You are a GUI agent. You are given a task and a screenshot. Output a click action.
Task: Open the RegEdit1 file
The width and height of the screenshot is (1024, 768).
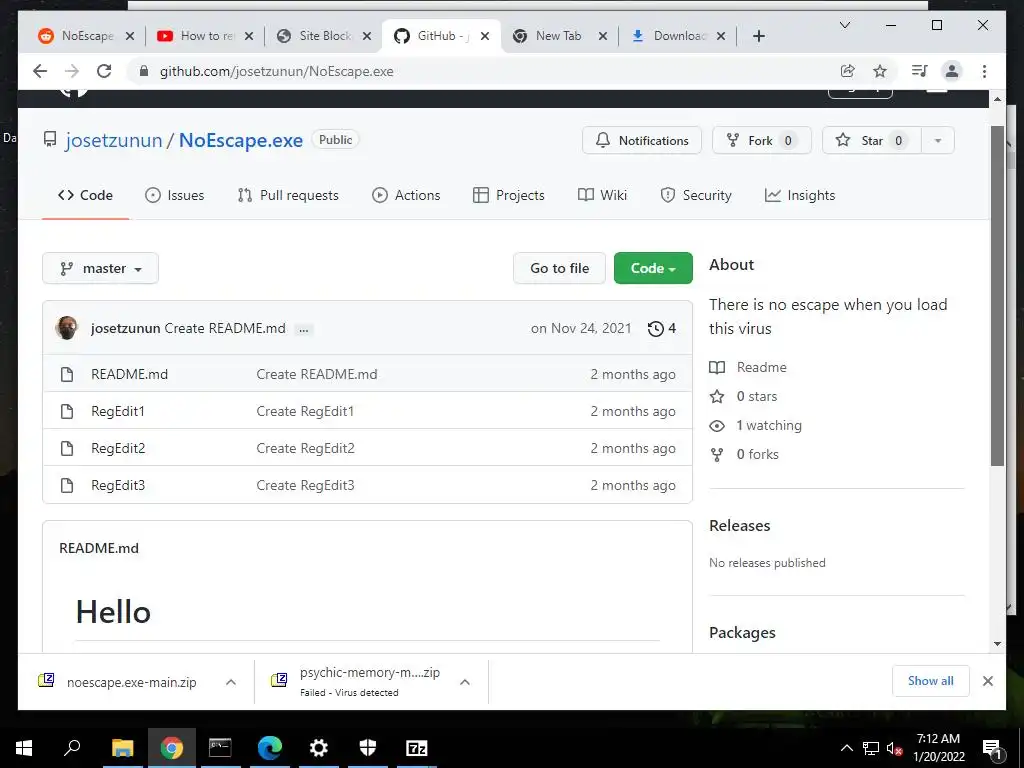click(x=118, y=411)
